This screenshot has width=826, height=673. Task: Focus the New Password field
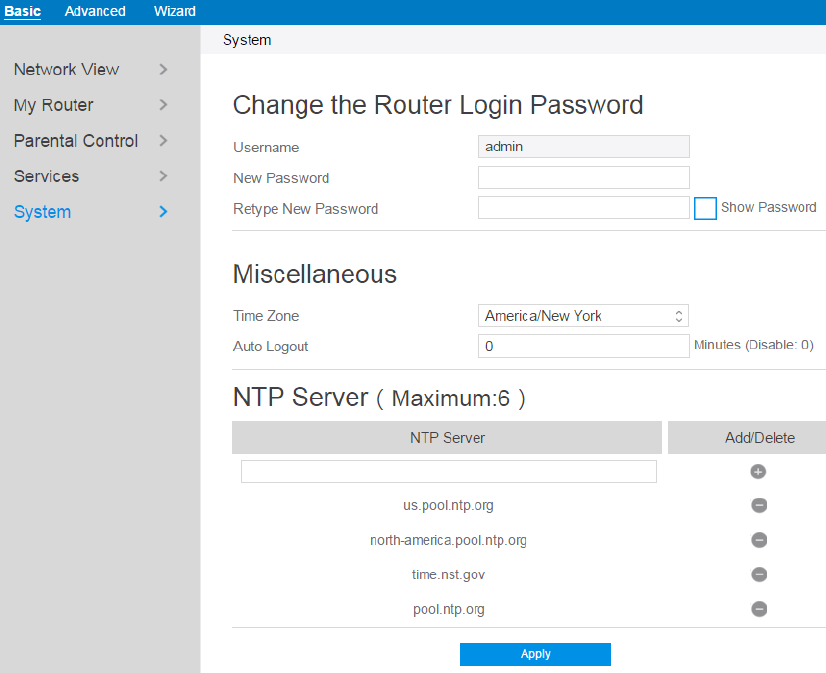583,178
